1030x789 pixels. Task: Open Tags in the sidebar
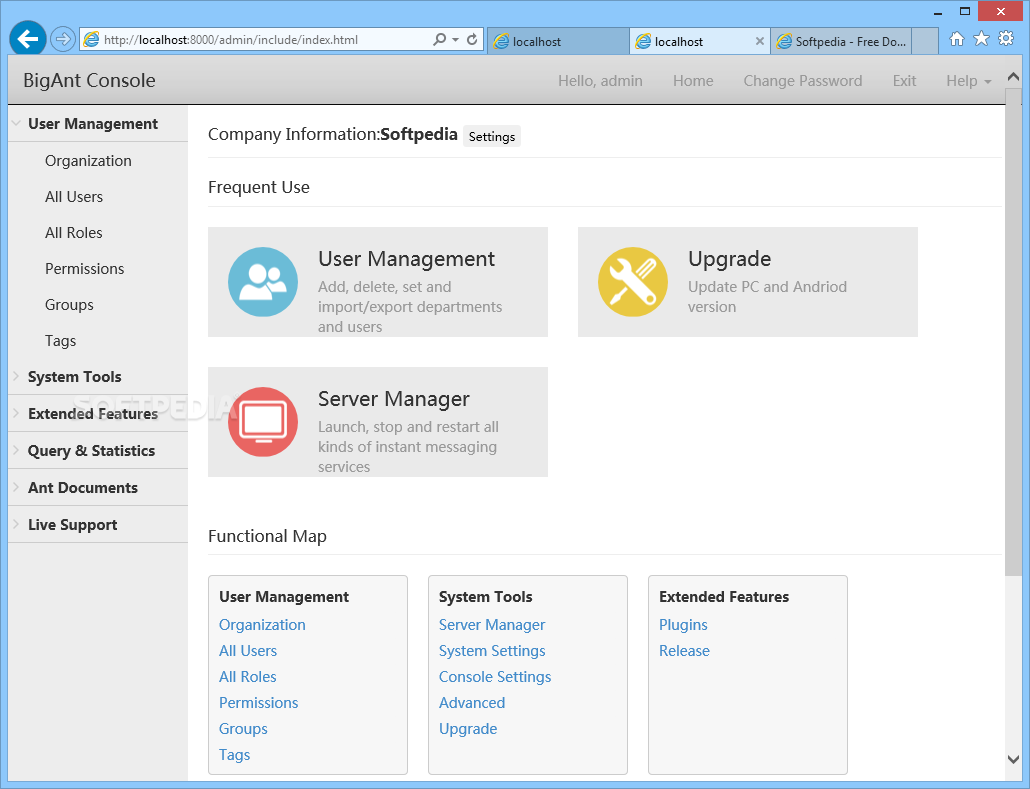tap(60, 341)
